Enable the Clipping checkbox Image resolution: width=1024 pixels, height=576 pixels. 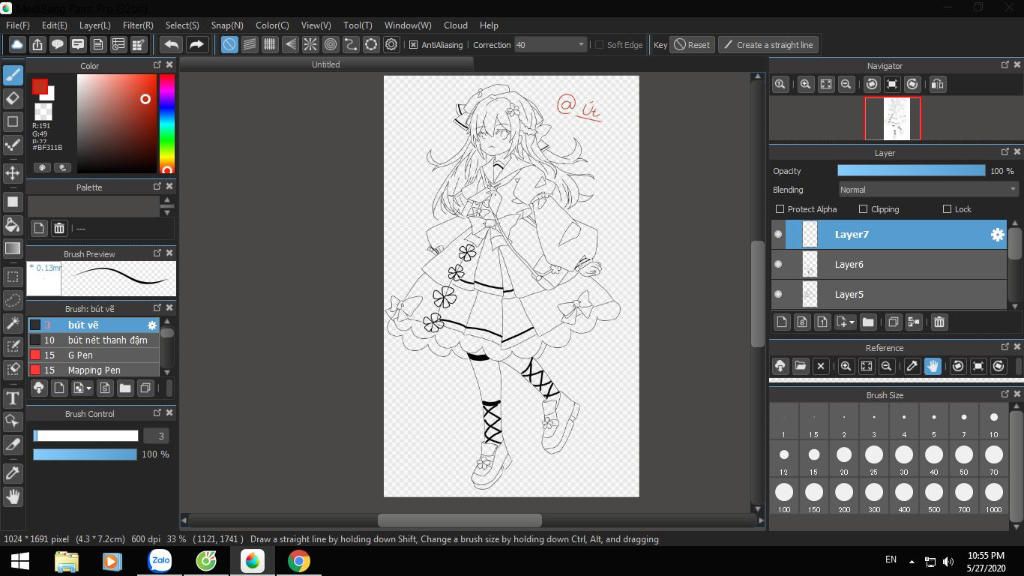(x=863, y=209)
